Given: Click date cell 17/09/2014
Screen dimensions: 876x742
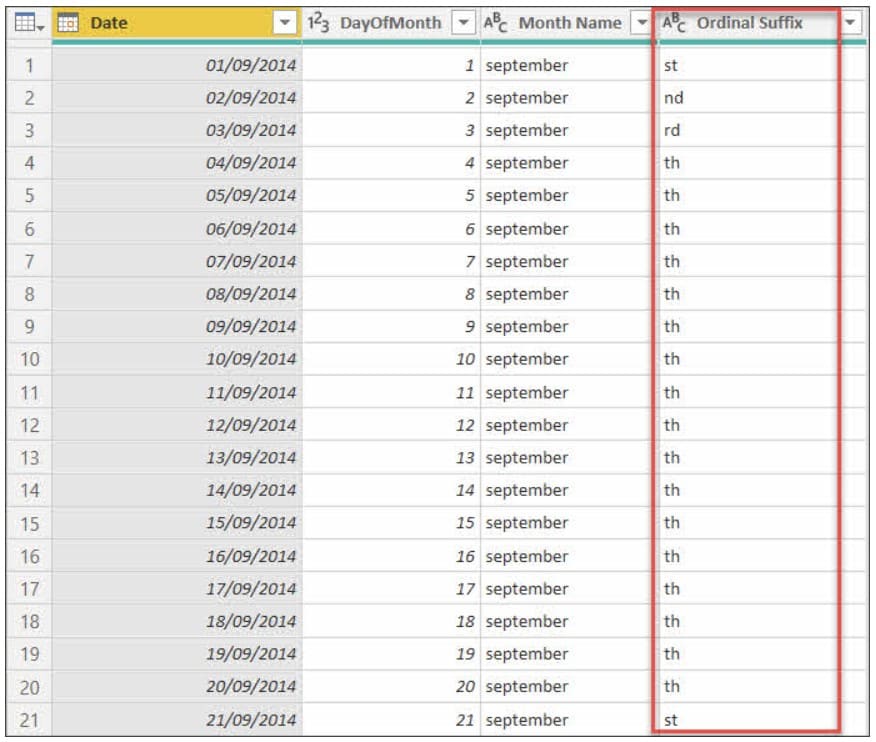Looking at the screenshot, I should click(x=177, y=589).
